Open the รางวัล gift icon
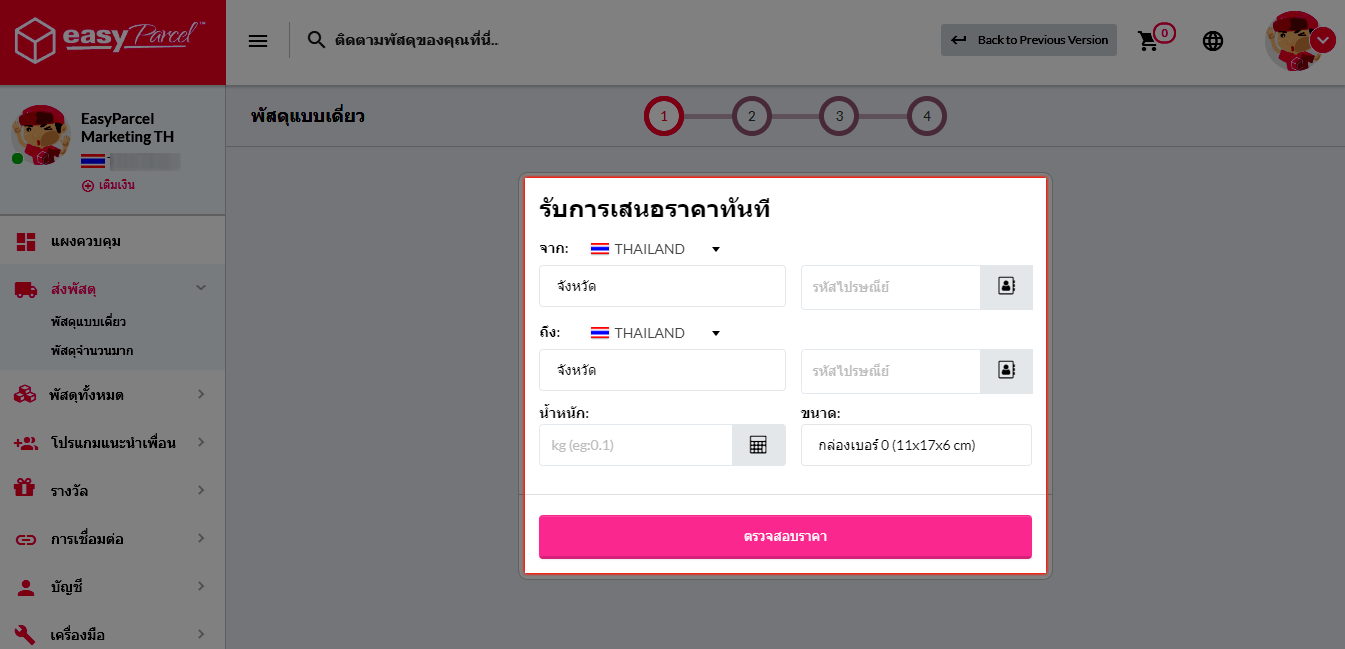1345x649 pixels. click(x=25, y=489)
